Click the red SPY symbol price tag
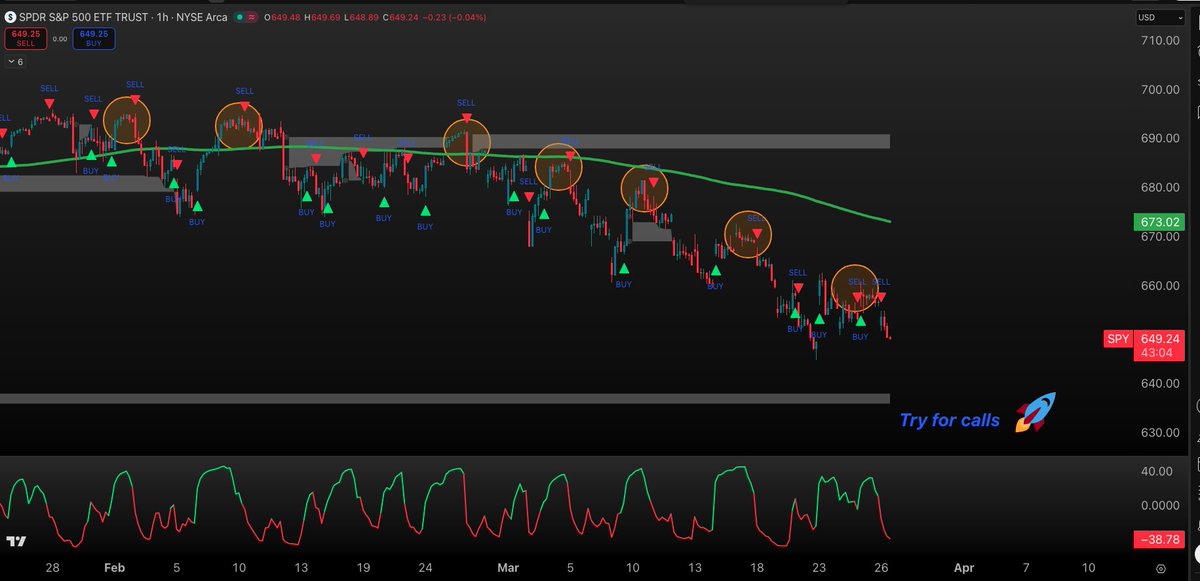Viewport: 1200px width, 581px height. coord(1117,339)
